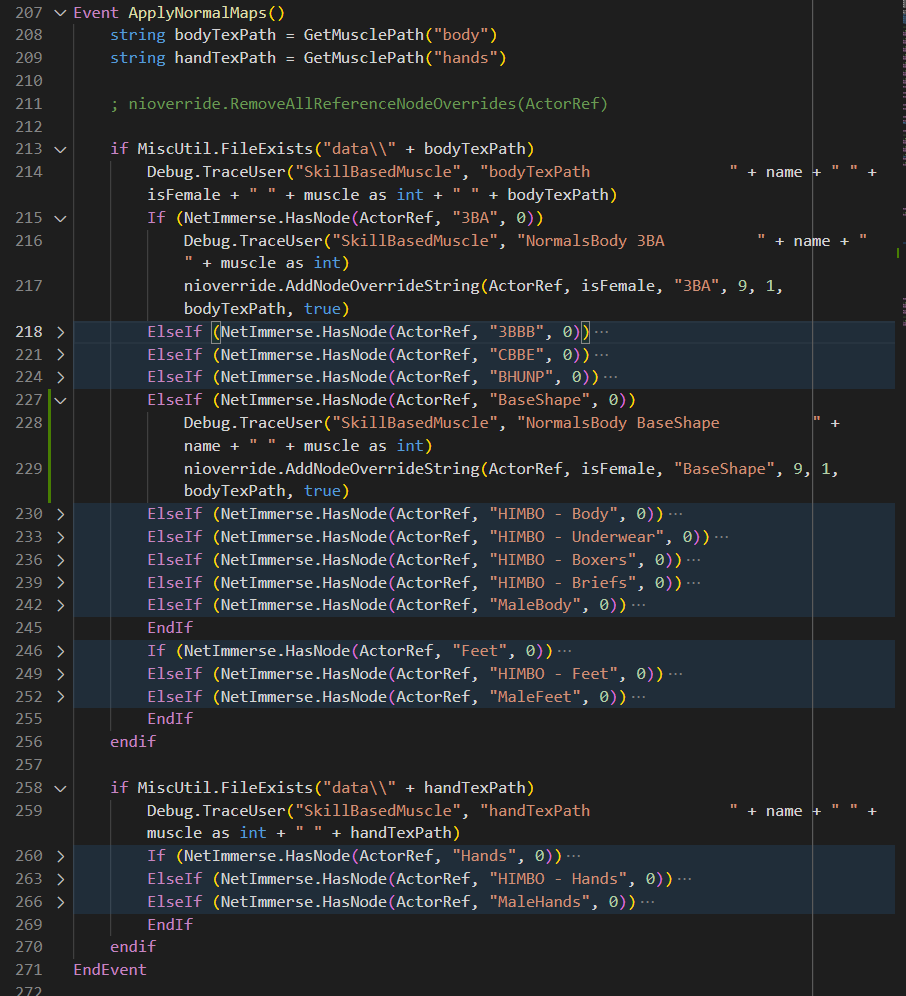
Task: Click the GetMusclePath("hands") call
Action: (x=405, y=58)
